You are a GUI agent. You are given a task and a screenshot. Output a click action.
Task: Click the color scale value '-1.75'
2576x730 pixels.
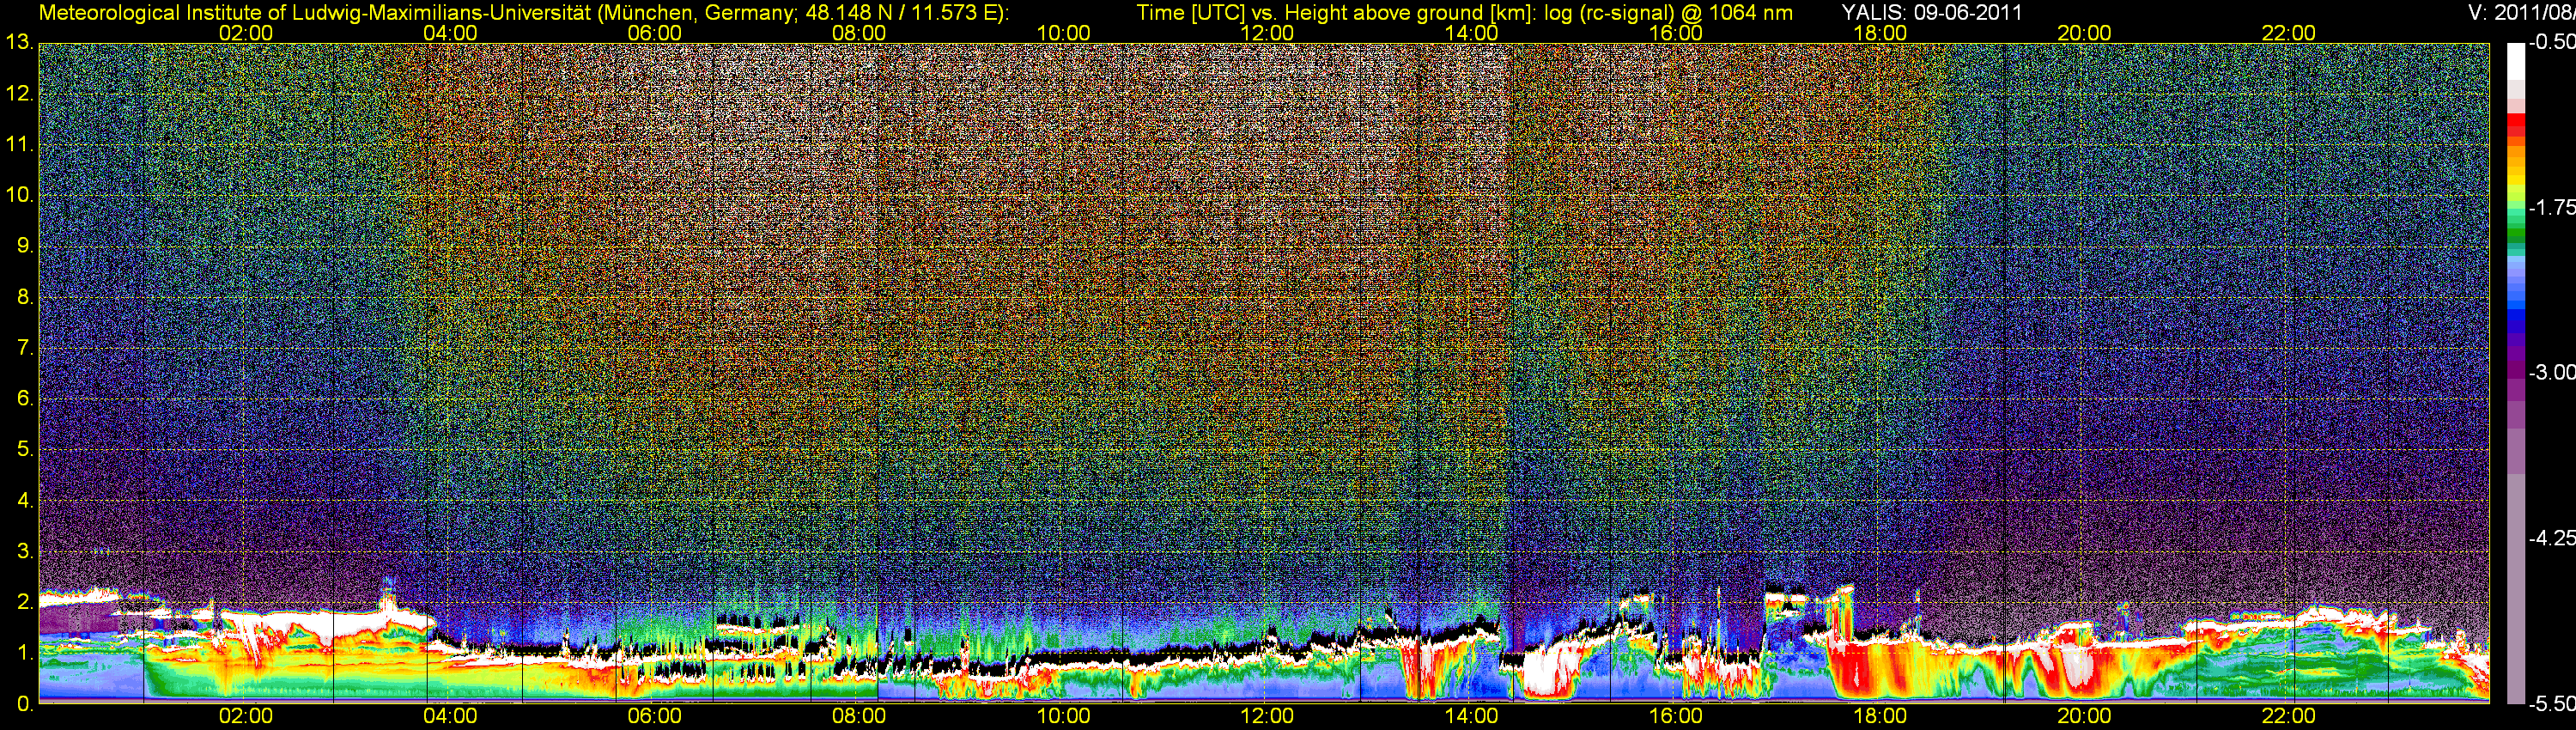(x=2551, y=207)
